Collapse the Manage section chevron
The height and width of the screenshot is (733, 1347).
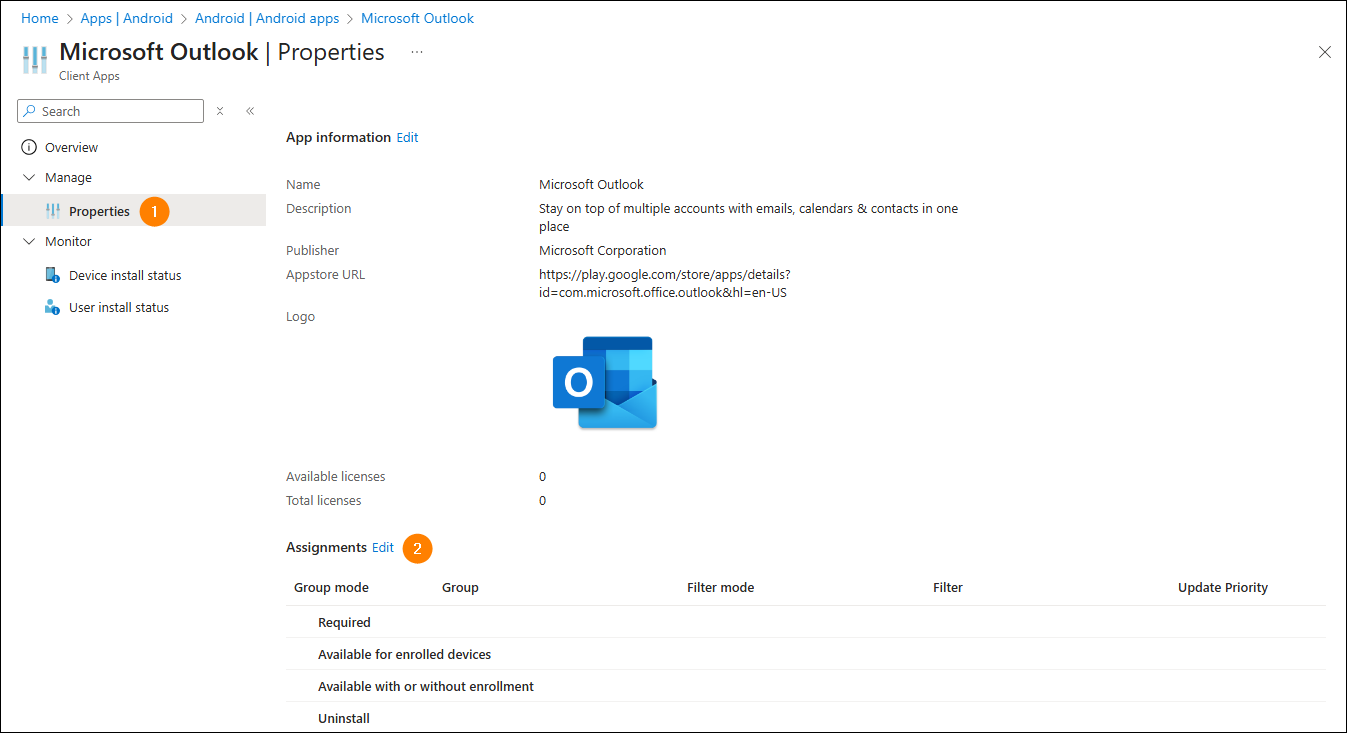pyautogui.click(x=29, y=177)
